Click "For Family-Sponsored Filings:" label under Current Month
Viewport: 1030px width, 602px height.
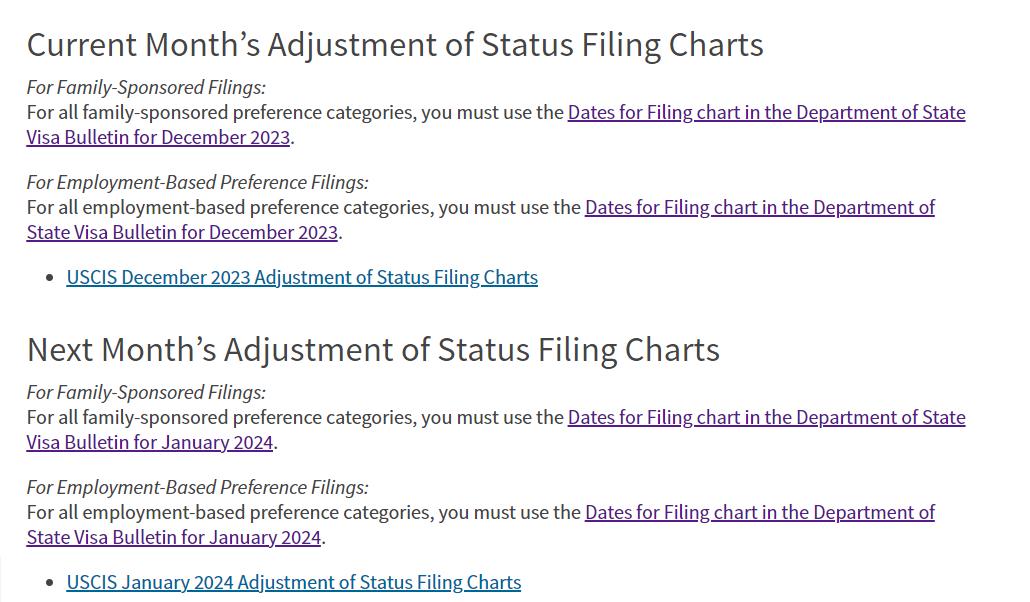(x=146, y=87)
